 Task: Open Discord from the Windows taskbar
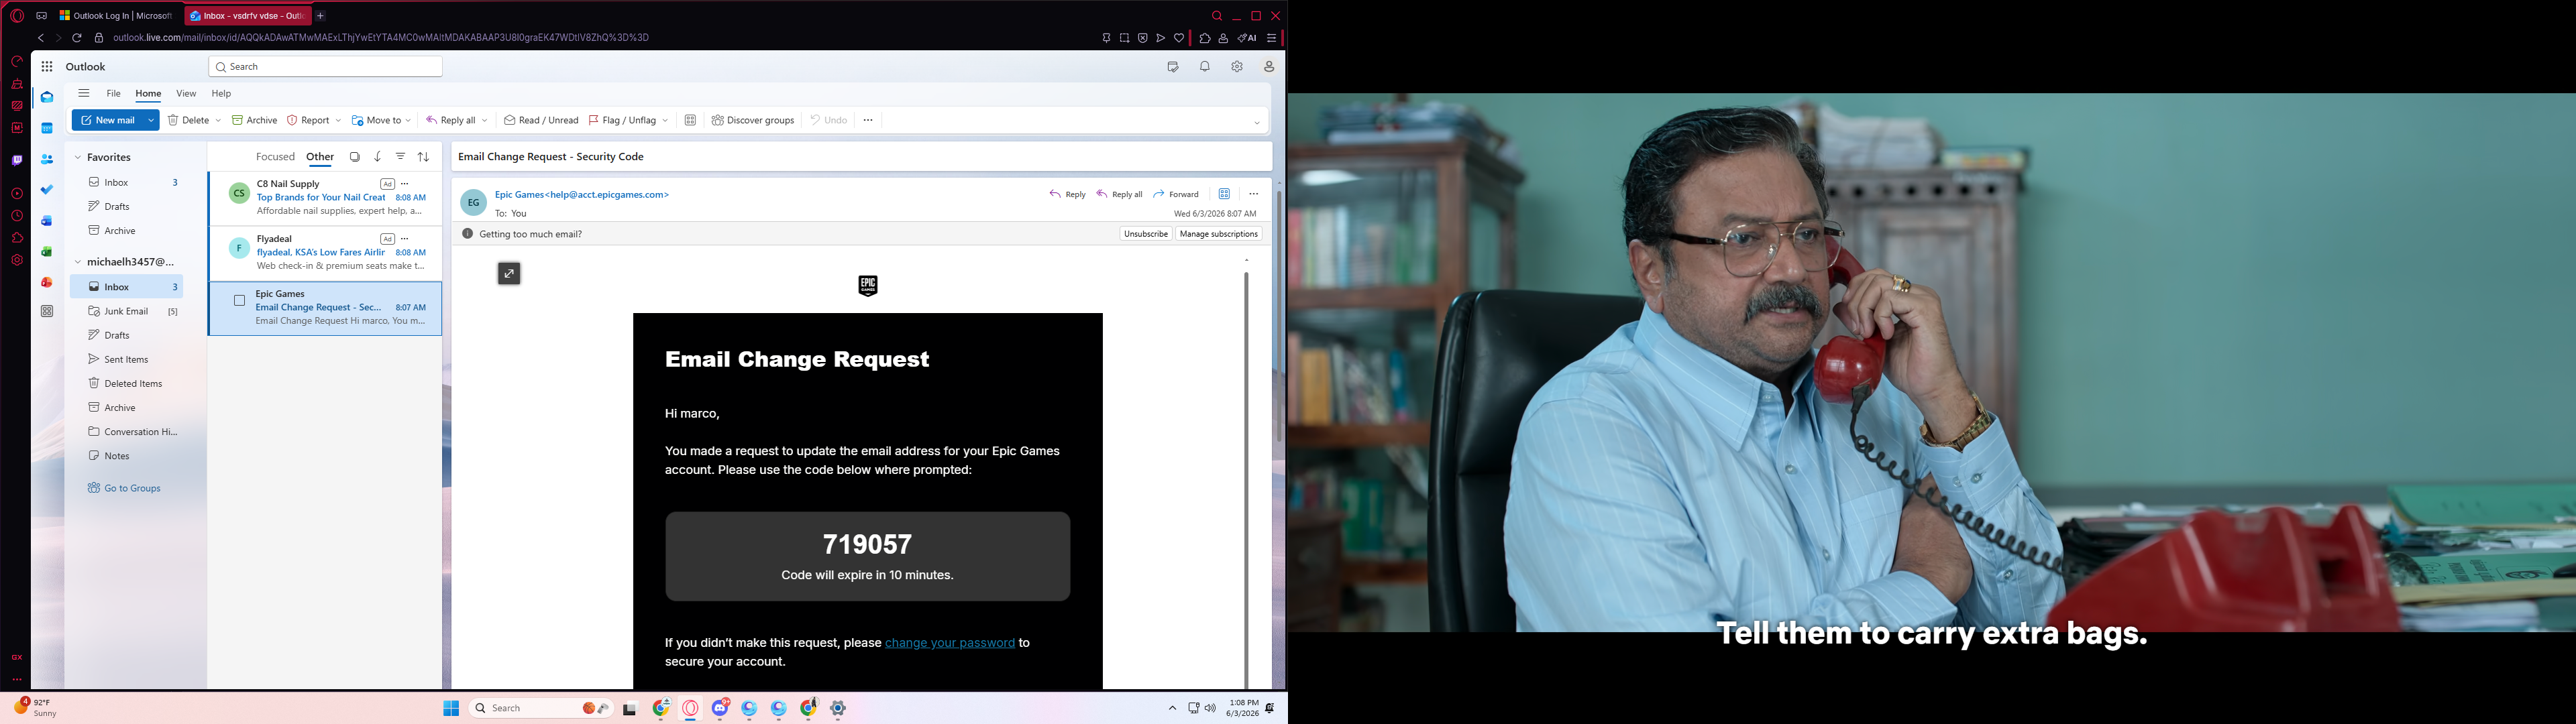click(x=720, y=708)
